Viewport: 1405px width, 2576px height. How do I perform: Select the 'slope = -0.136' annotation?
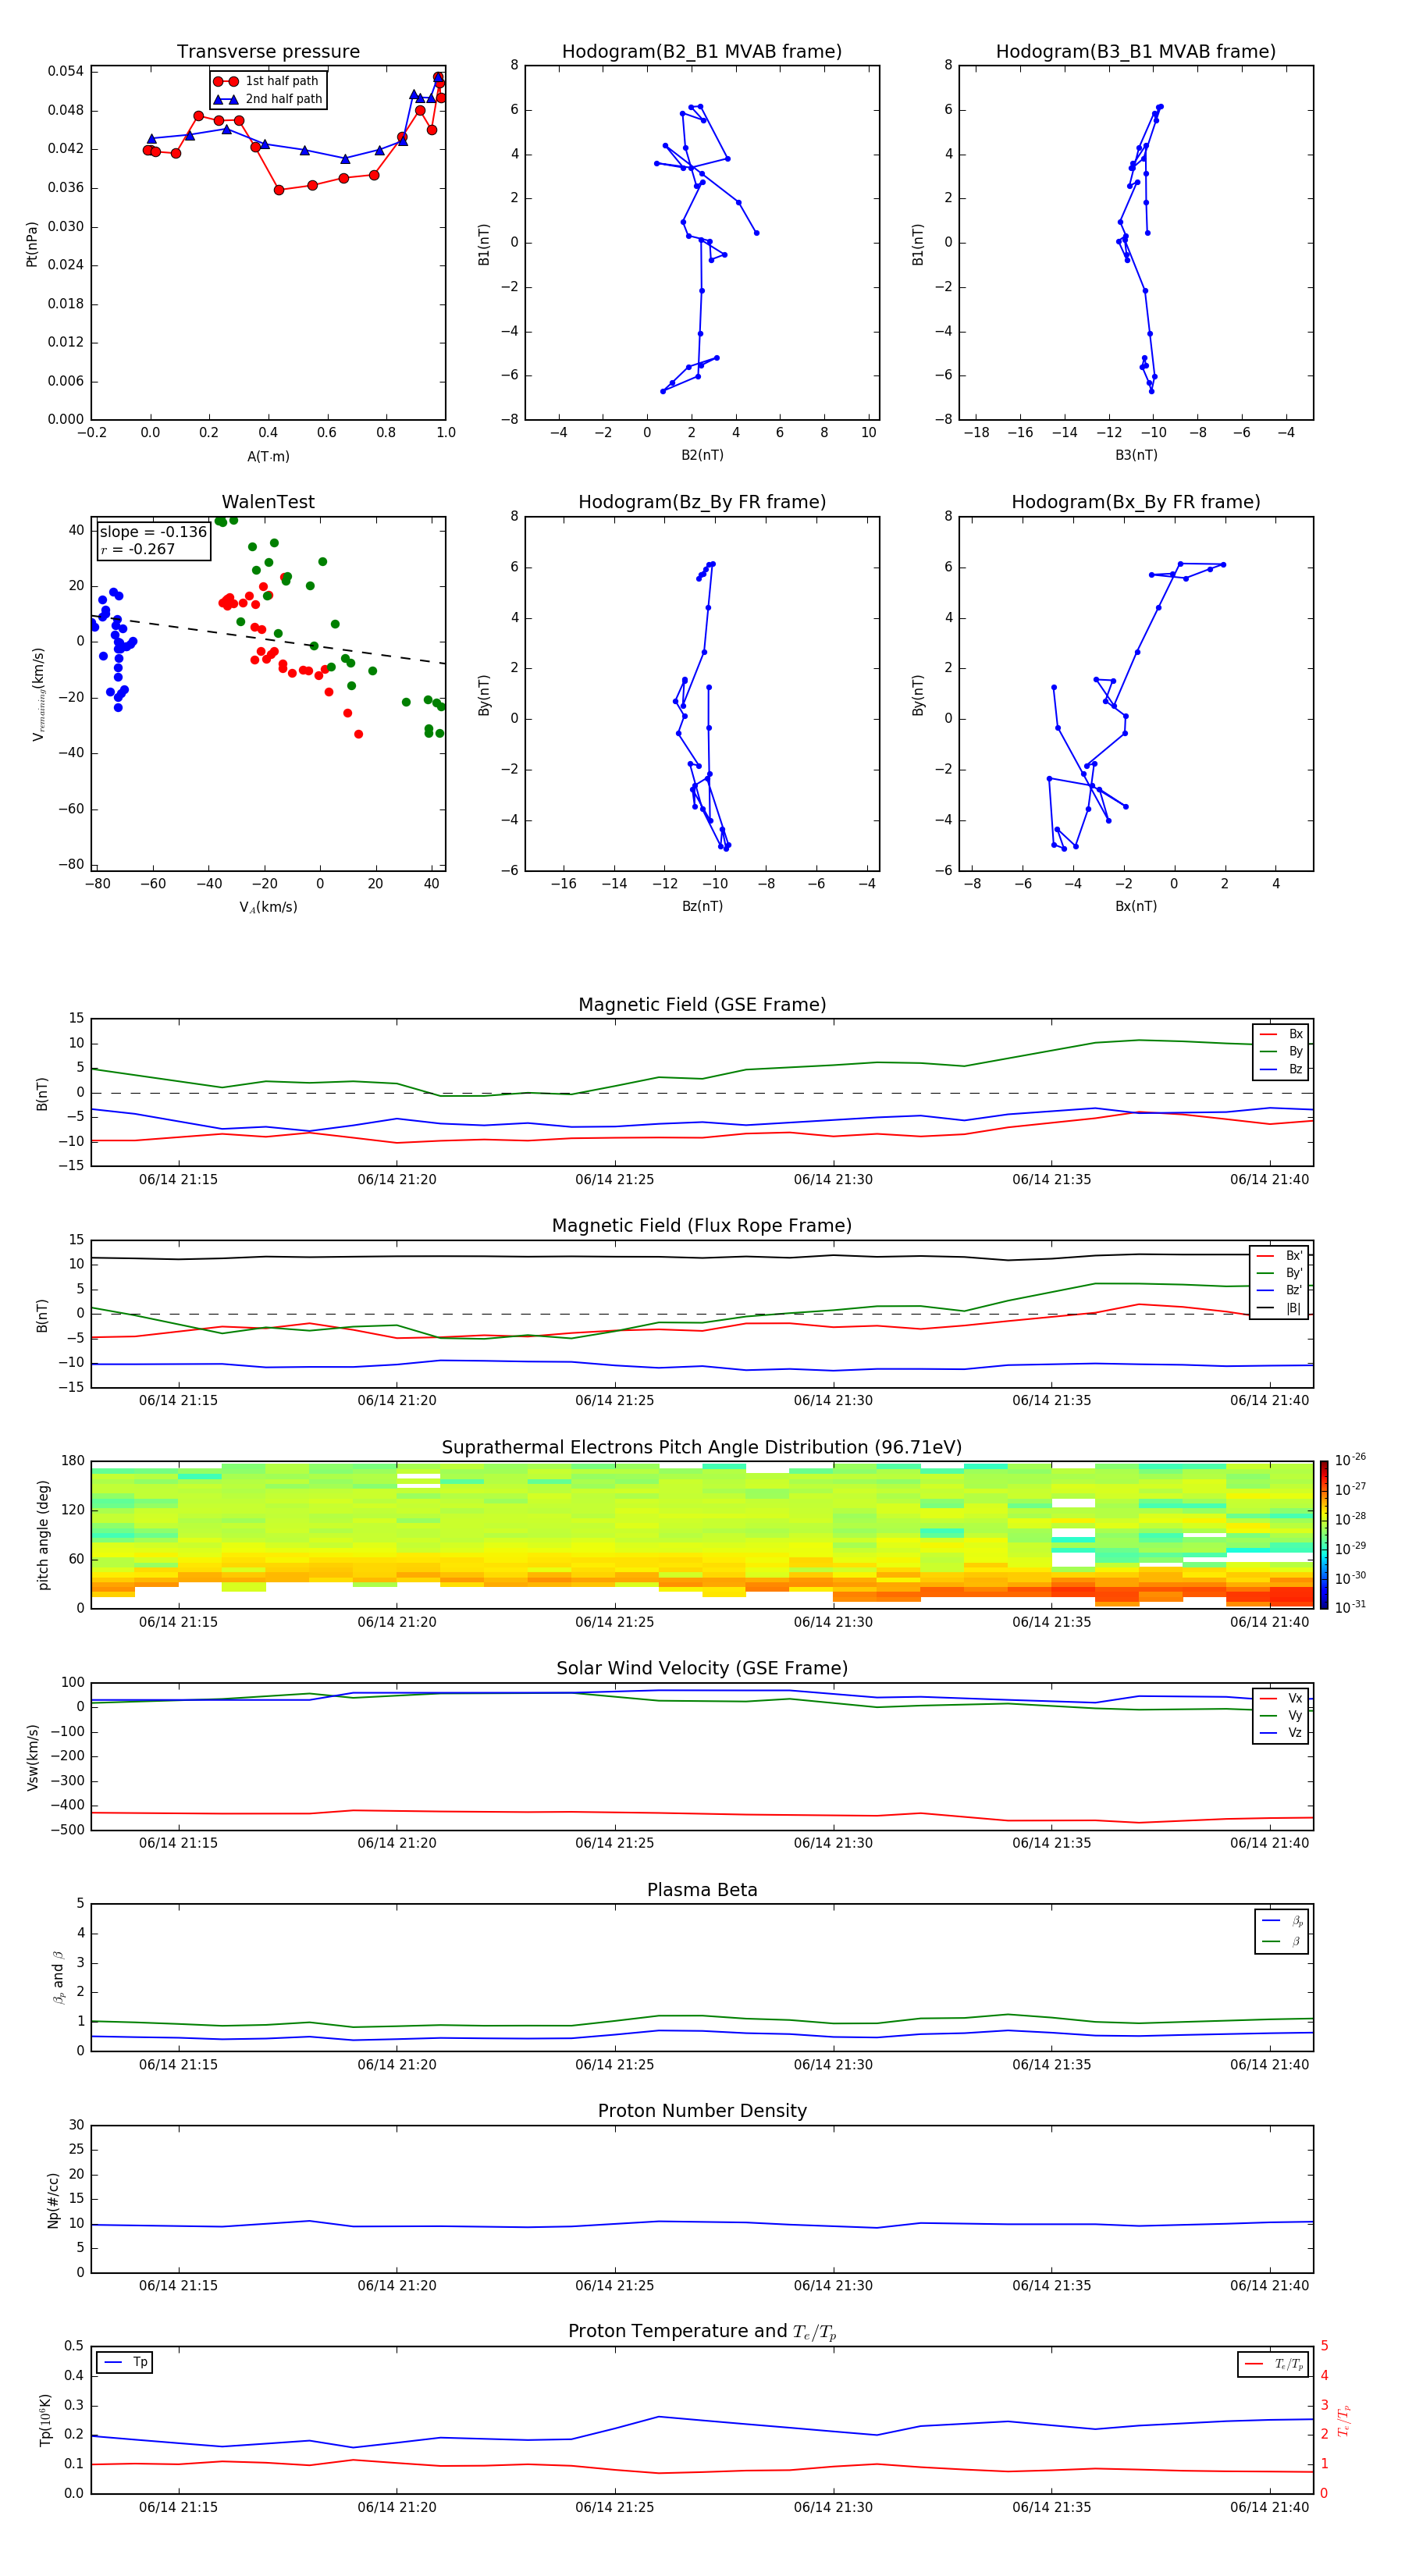tap(153, 532)
